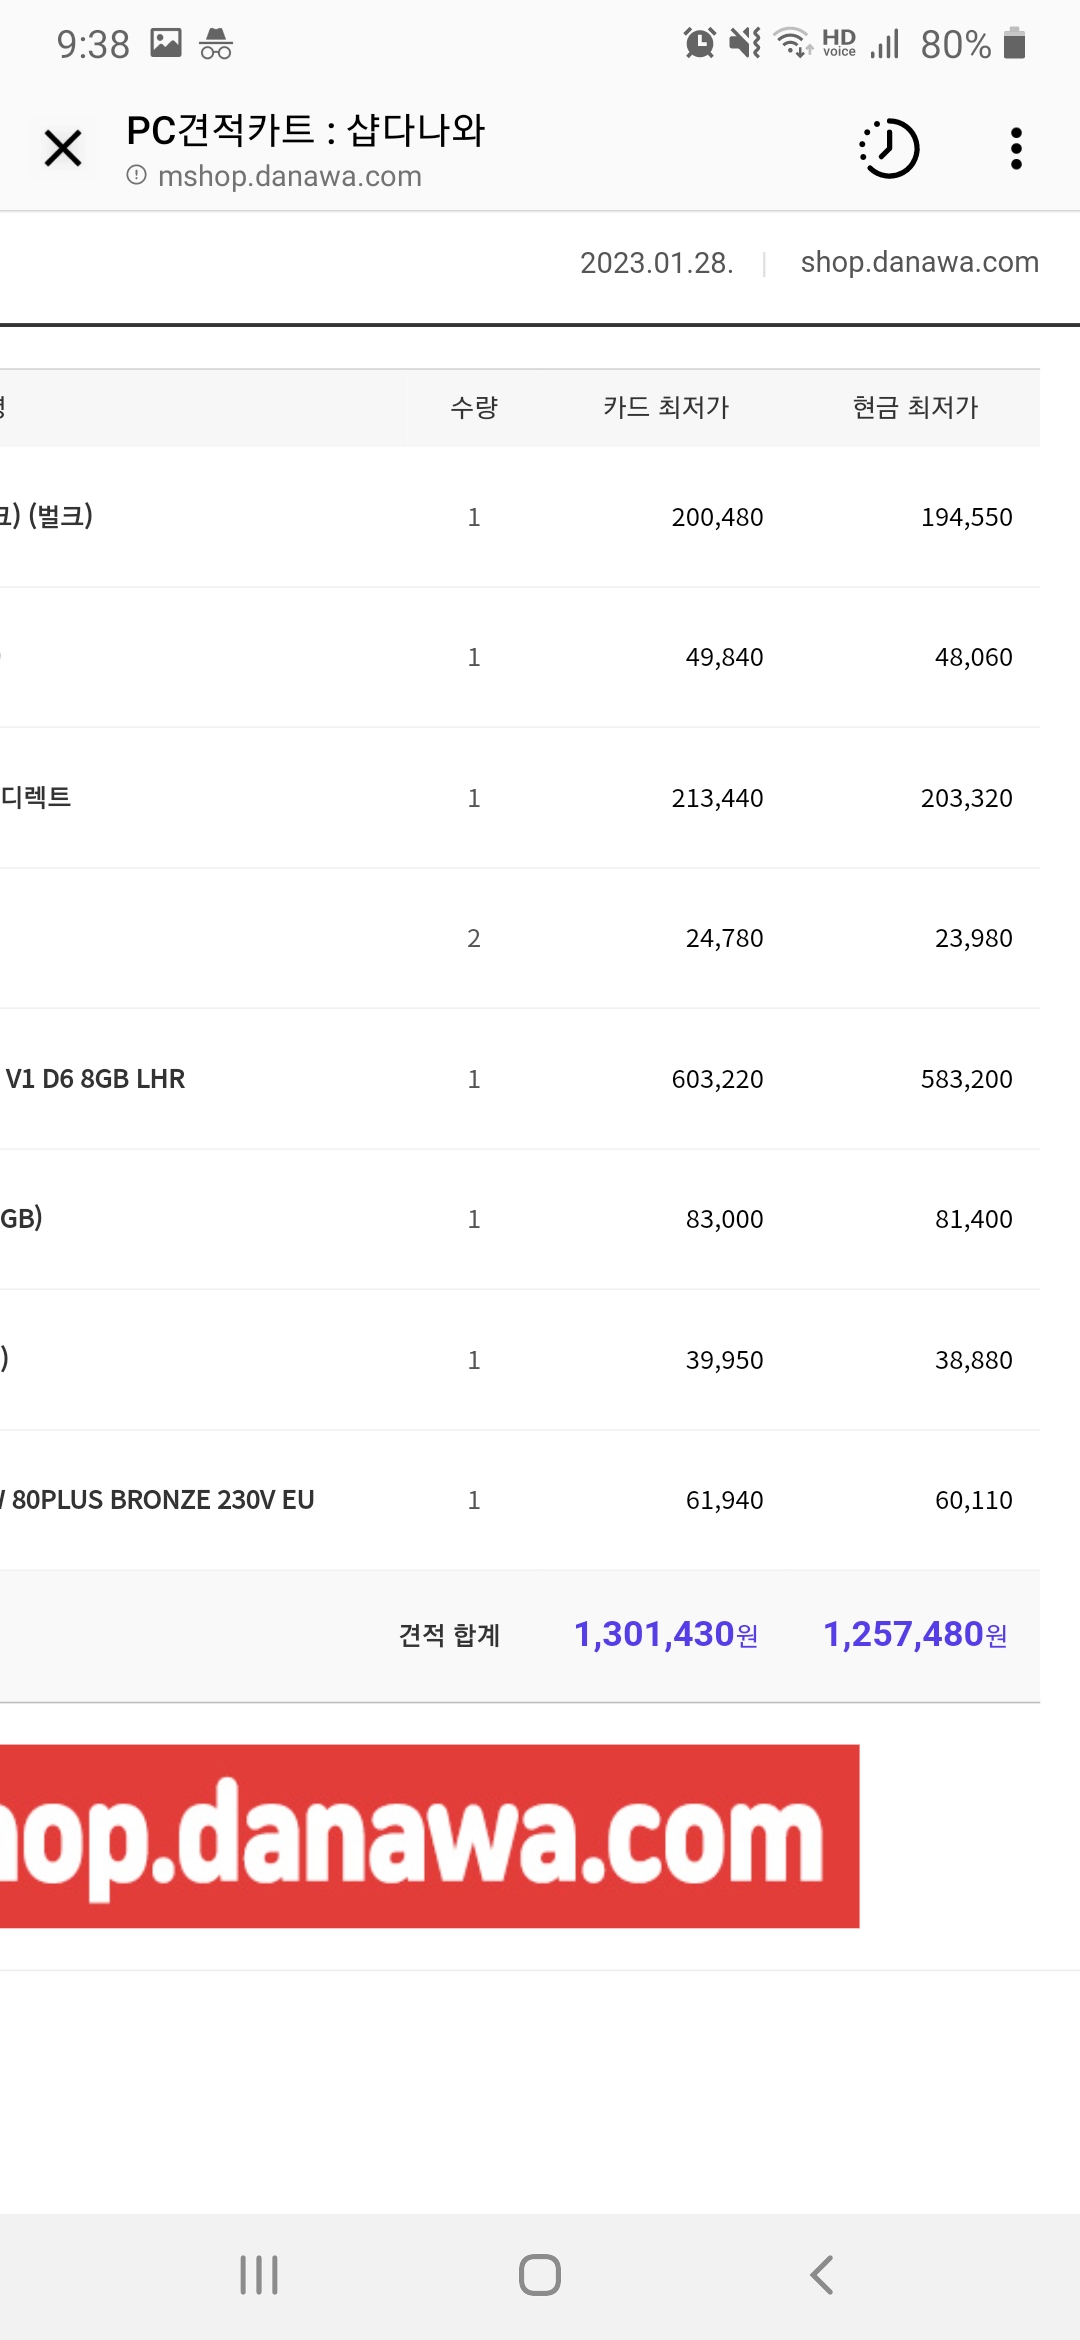Select card price 83,000
1080x2340 pixels.
[724, 1219]
